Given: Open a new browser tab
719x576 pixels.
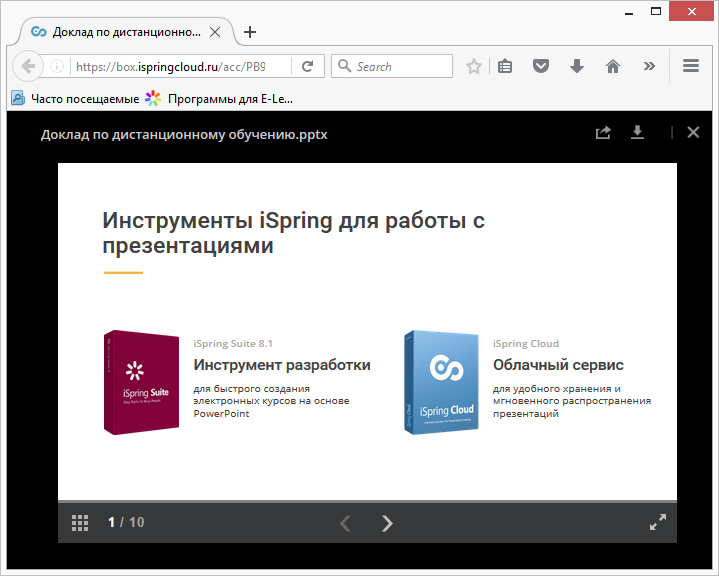Looking at the screenshot, I should [x=250, y=32].
